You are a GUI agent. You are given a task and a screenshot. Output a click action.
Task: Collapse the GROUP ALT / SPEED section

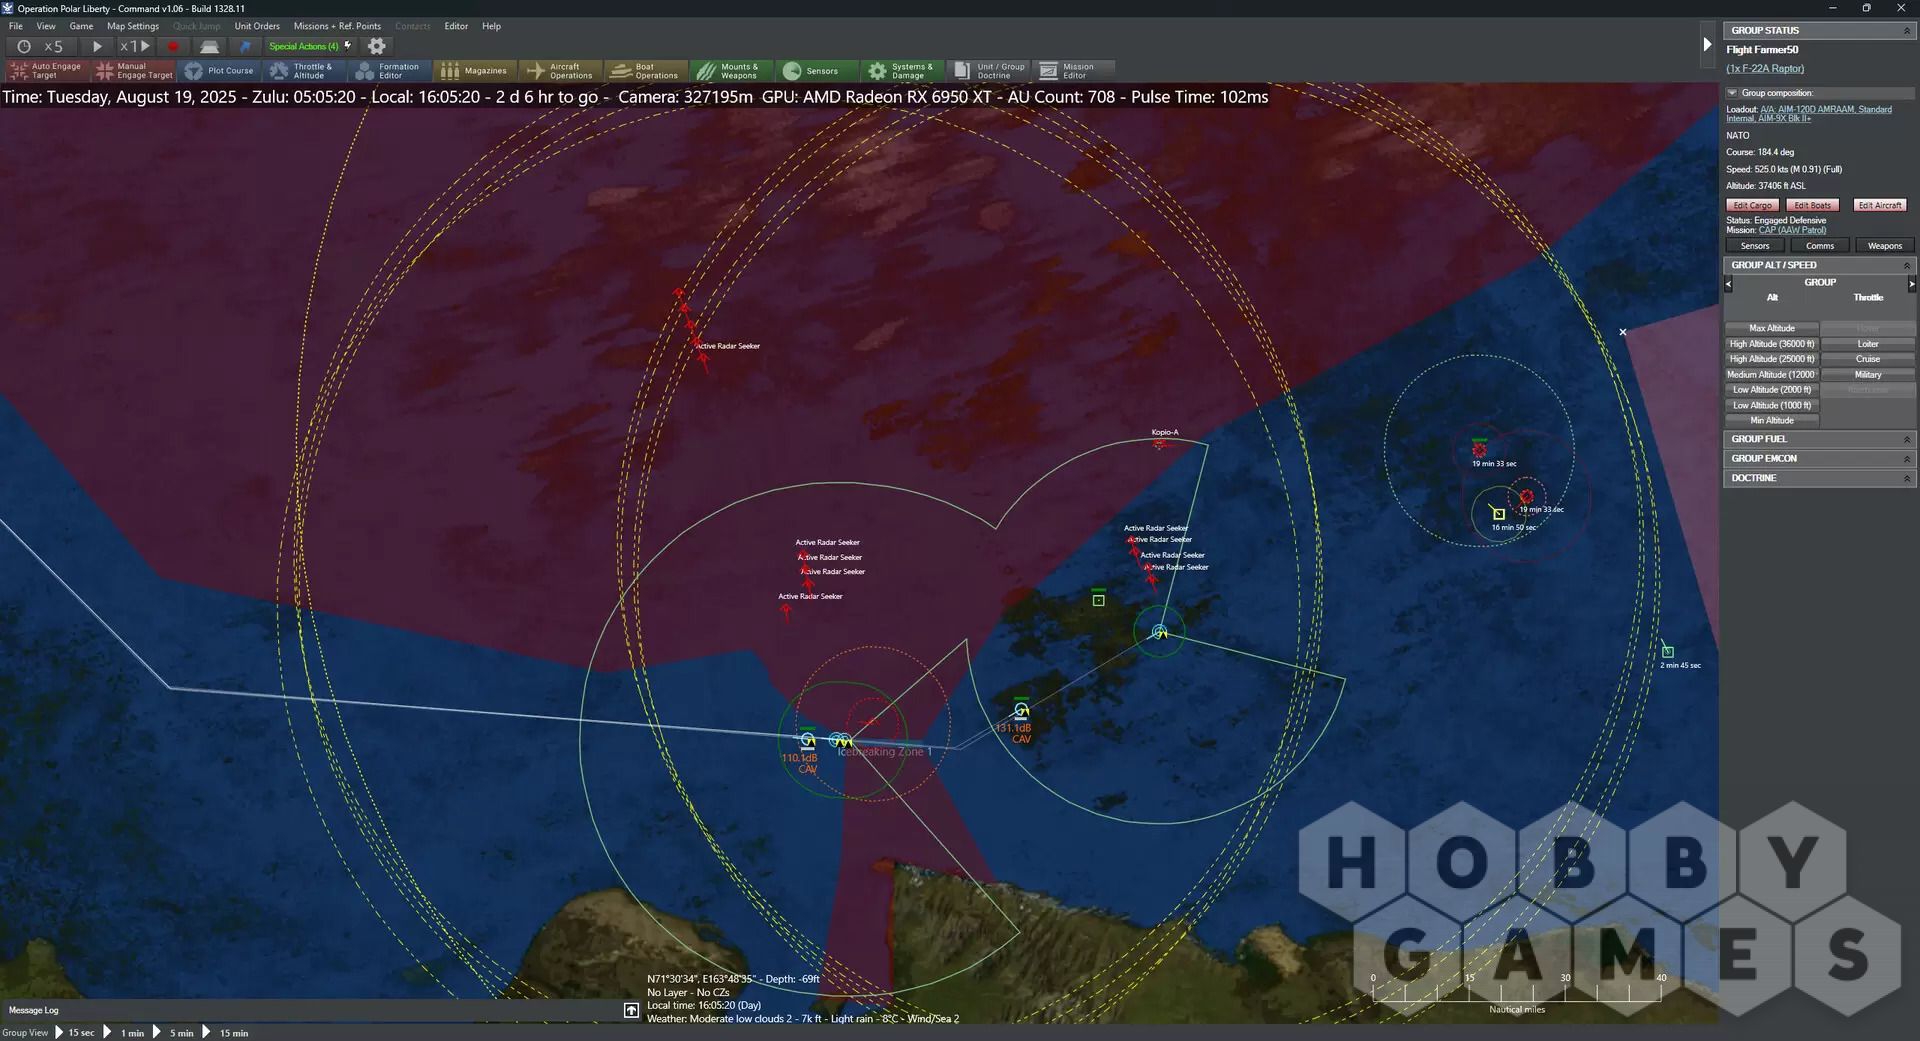[1906, 265]
